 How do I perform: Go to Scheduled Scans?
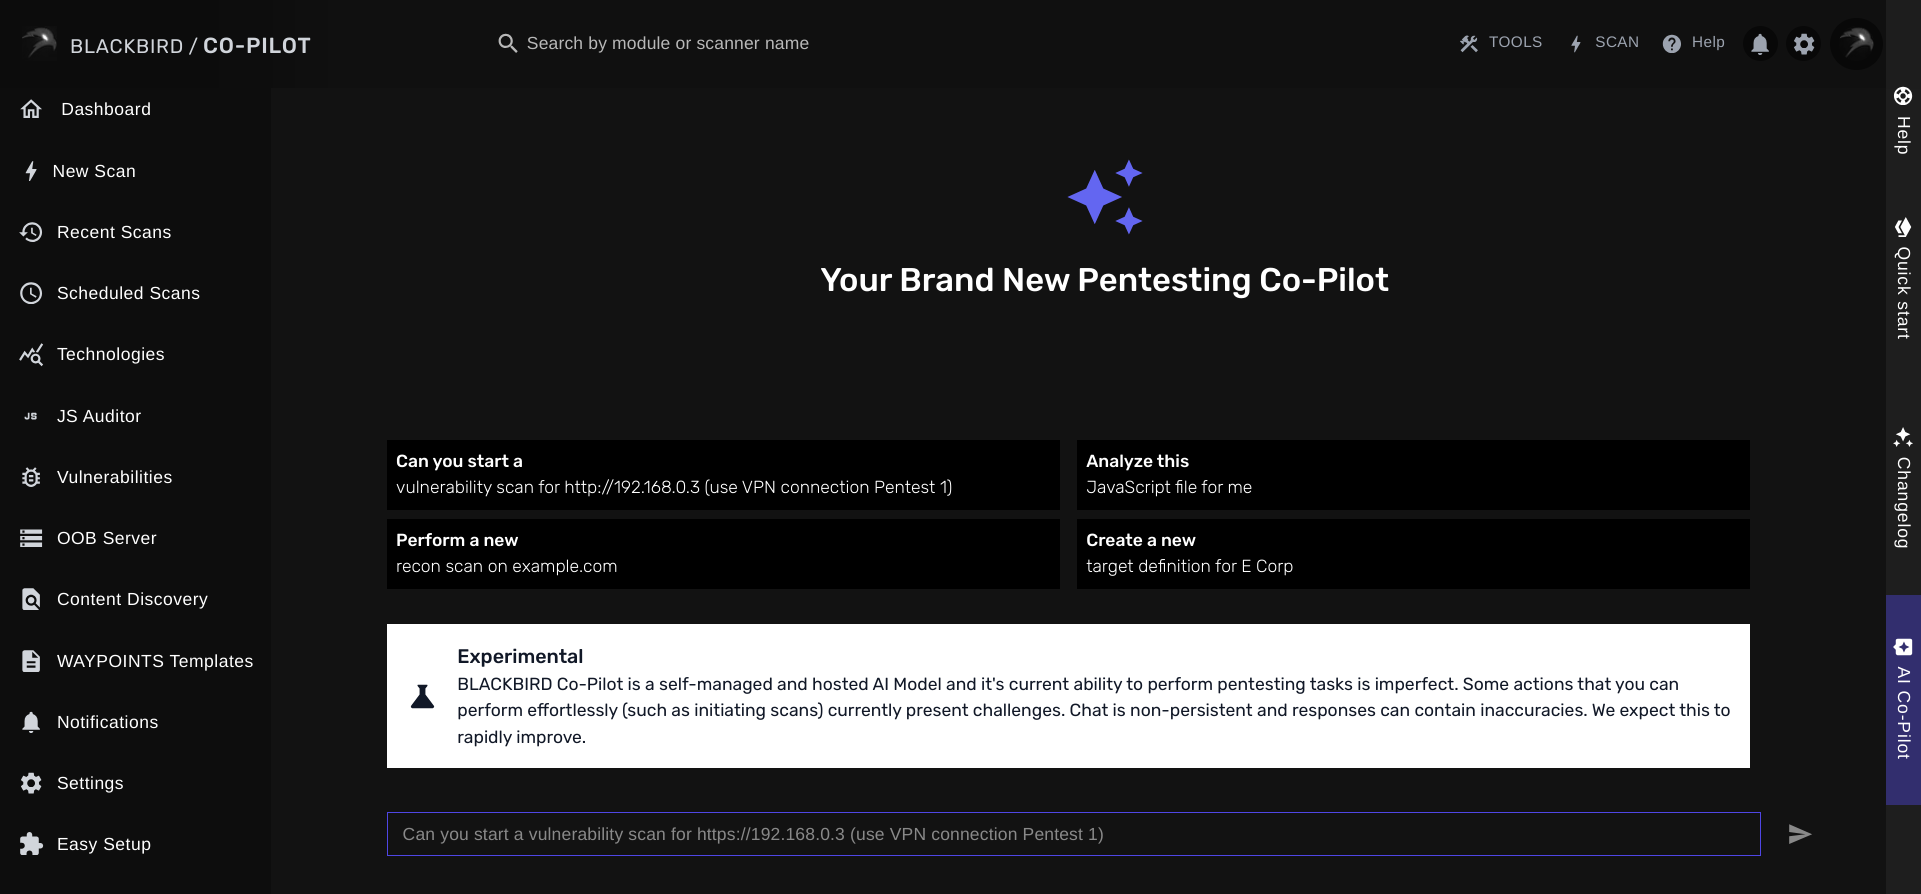point(128,293)
